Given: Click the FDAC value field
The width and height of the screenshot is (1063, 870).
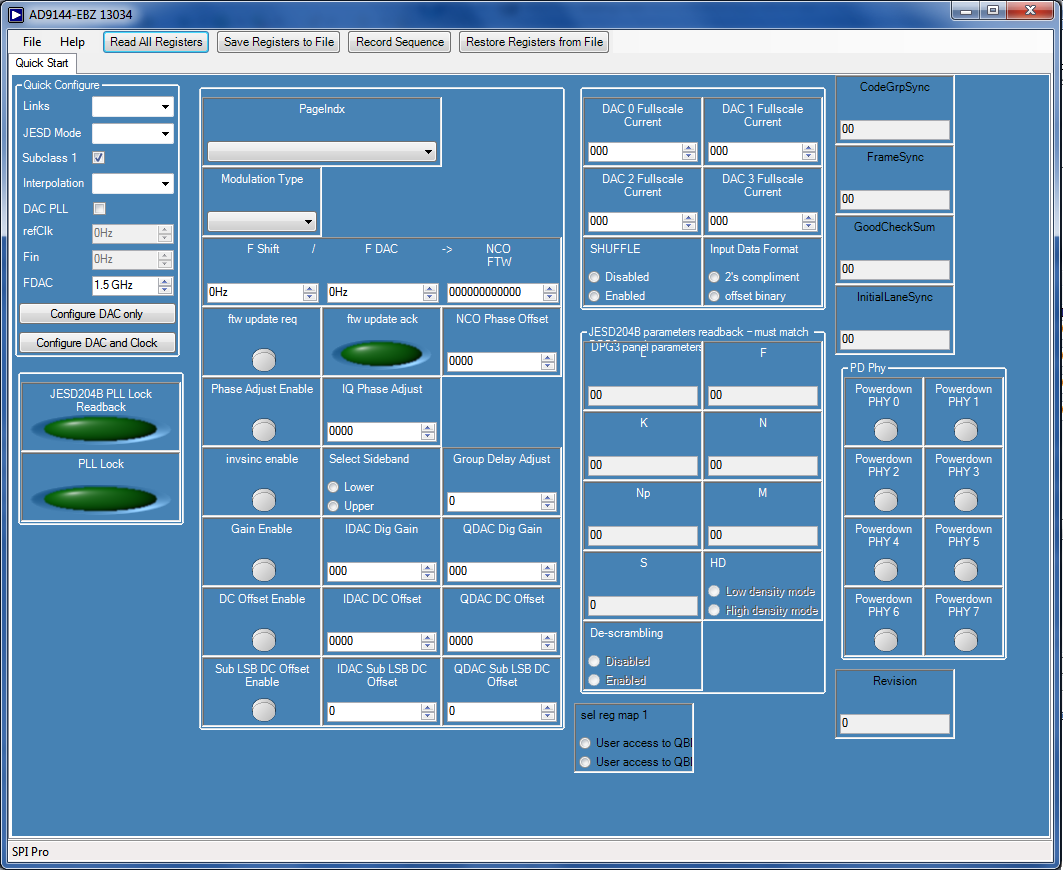Looking at the screenshot, I should 125,285.
